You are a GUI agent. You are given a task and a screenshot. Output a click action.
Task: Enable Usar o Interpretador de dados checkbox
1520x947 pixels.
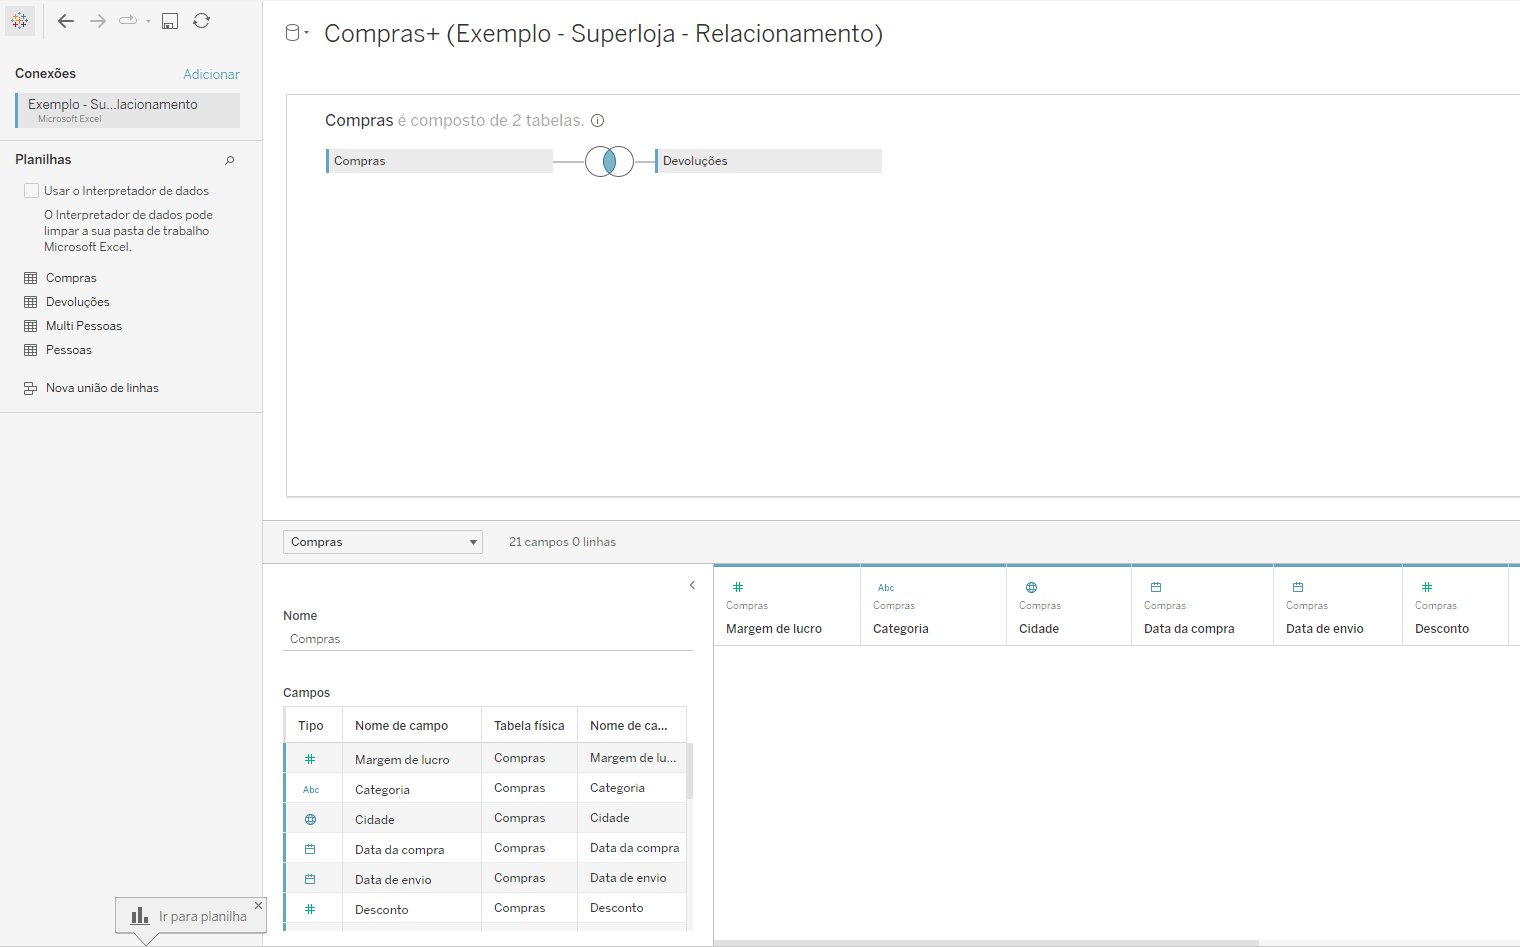coord(32,190)
